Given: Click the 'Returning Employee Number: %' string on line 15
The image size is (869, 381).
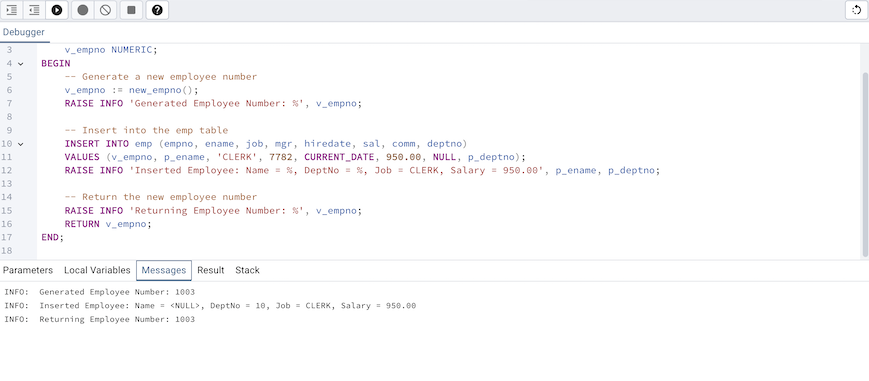Looking at the screenshot, I should click(x=217, y=211).
